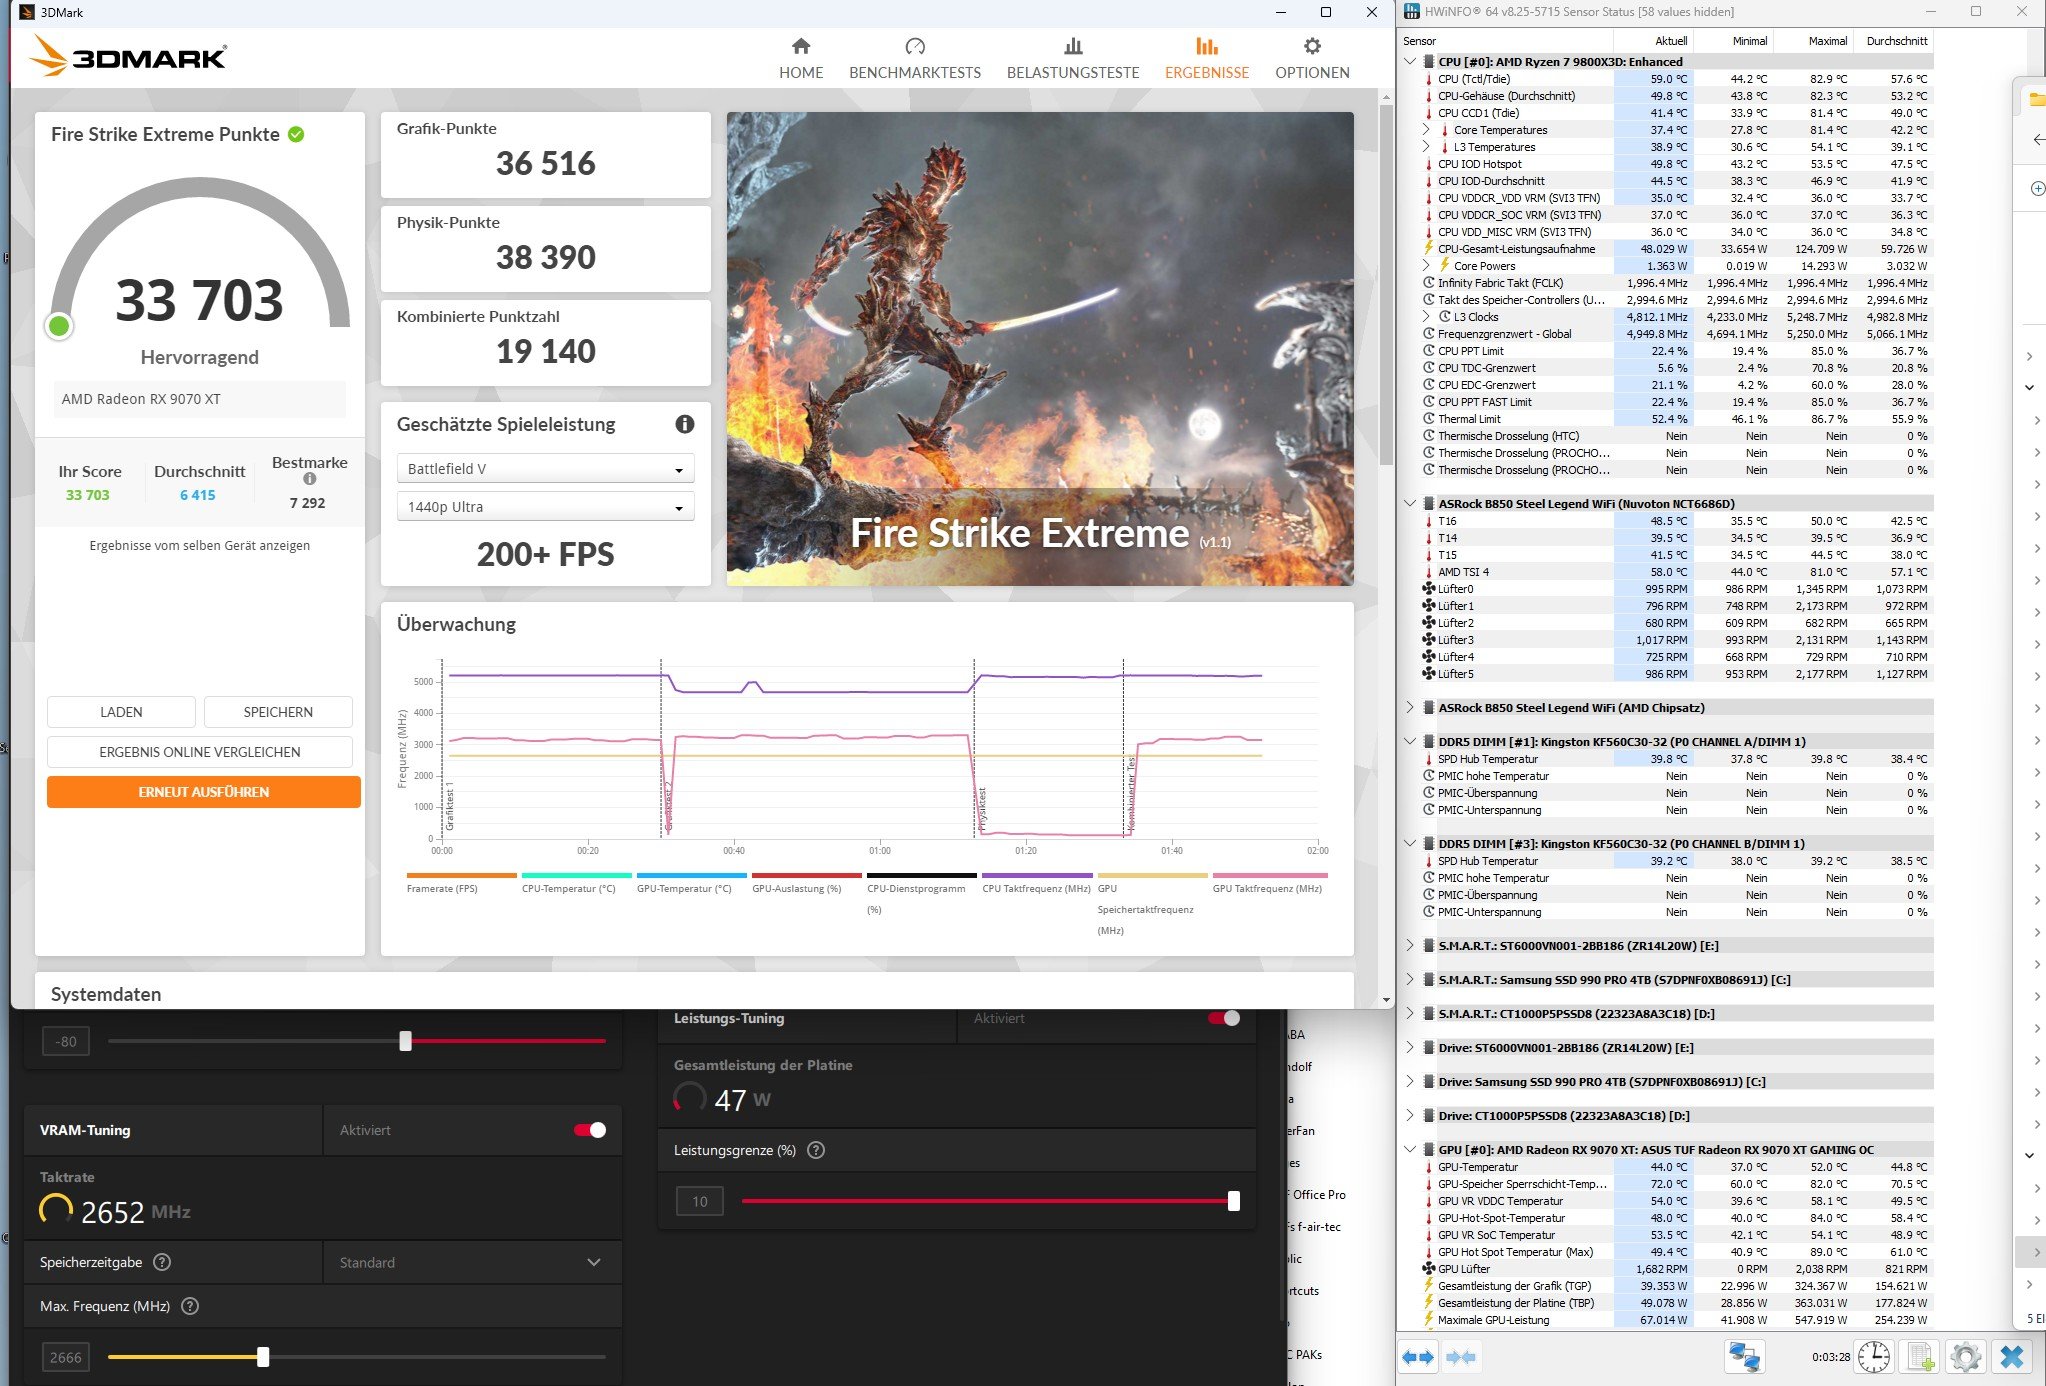This screenshot has width=2046, height=1386.
Task: Toggle the VRAM-Tuning switch
Action: tap(590, 1130)
